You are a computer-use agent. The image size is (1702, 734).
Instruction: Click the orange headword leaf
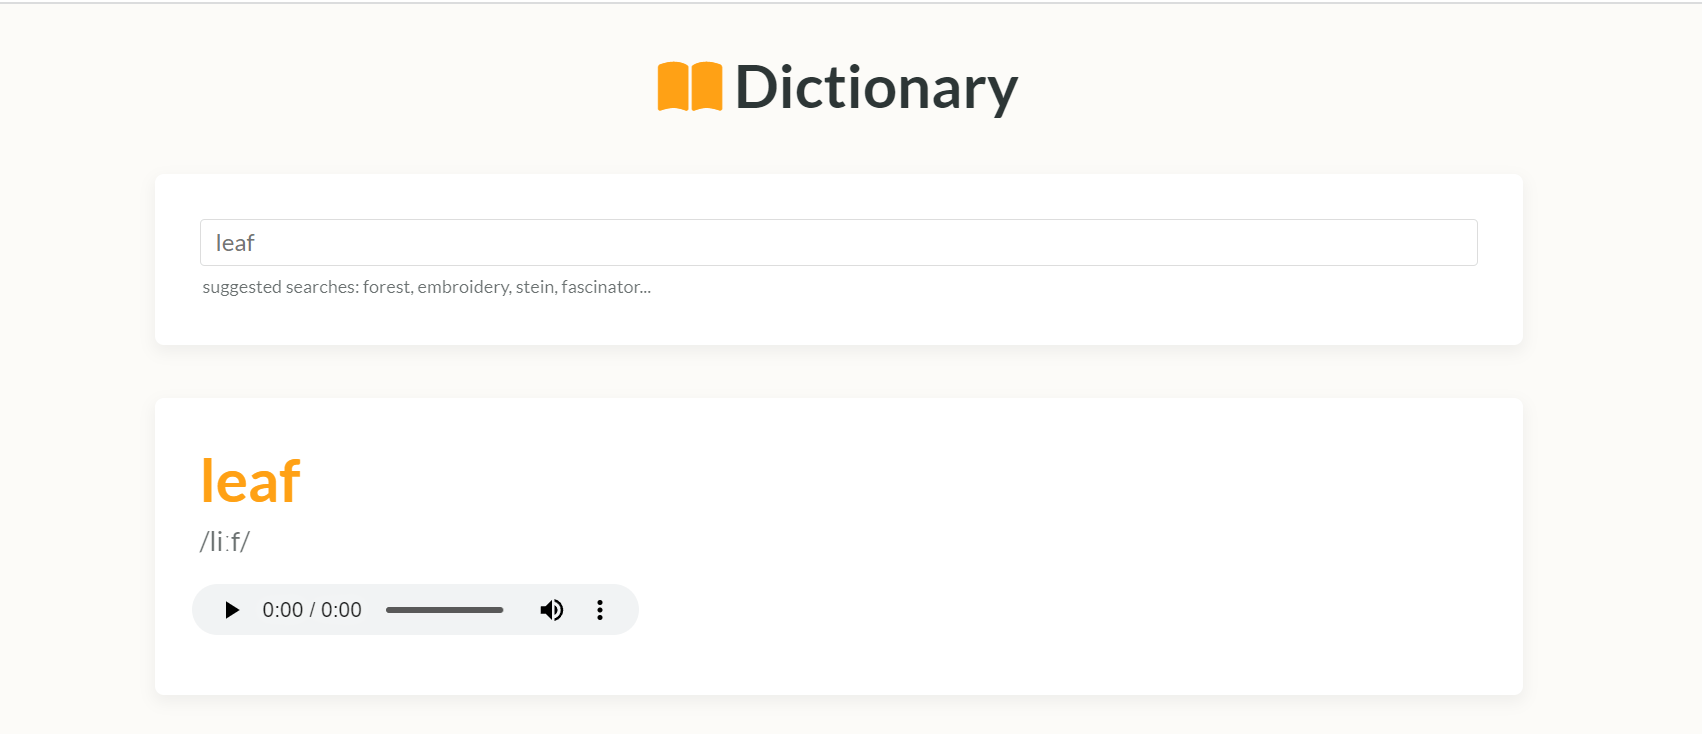[x=250, y=480]
